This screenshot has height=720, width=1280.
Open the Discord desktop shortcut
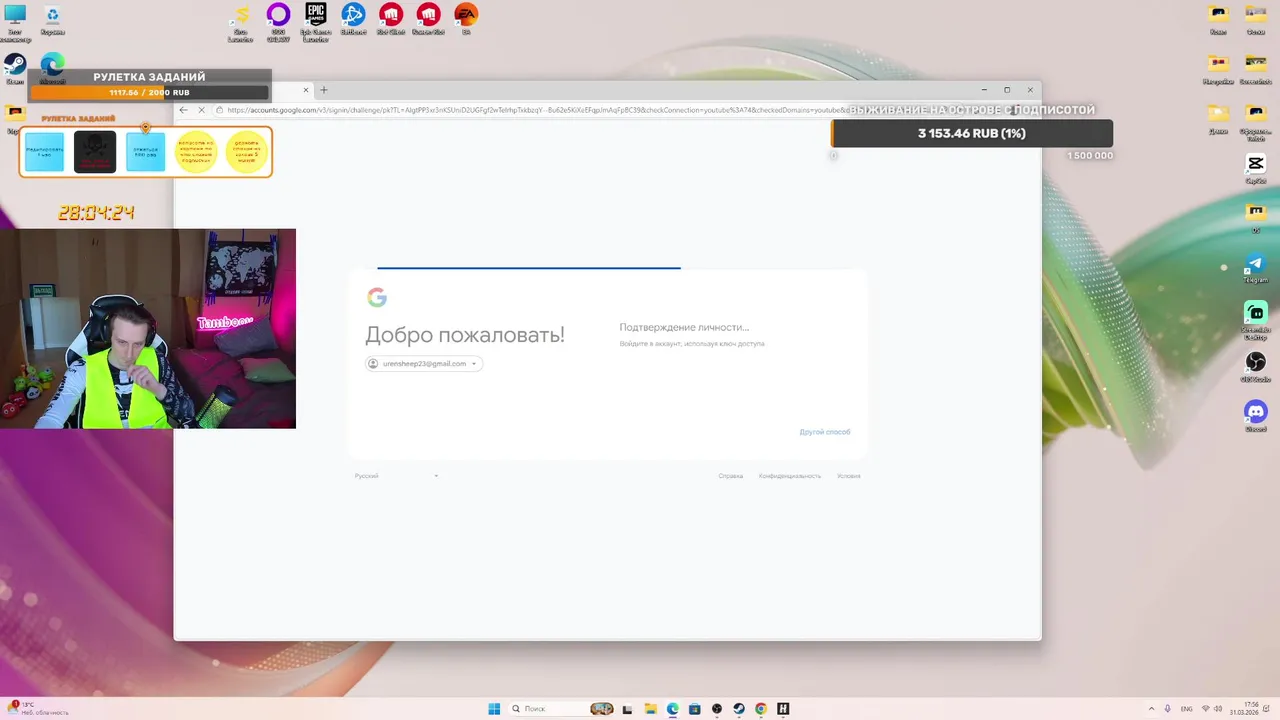point(1256,416)
